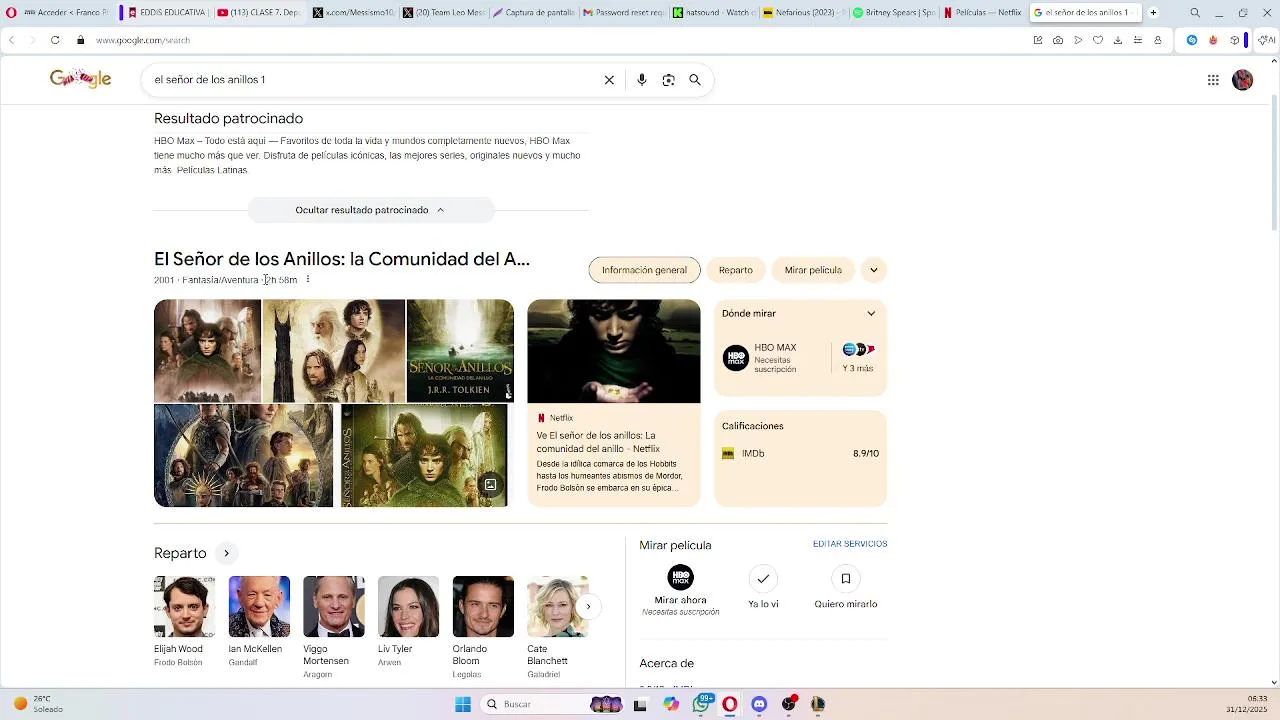Reload the page in Opera
The image size is (1280, 720).
[55, 40]
